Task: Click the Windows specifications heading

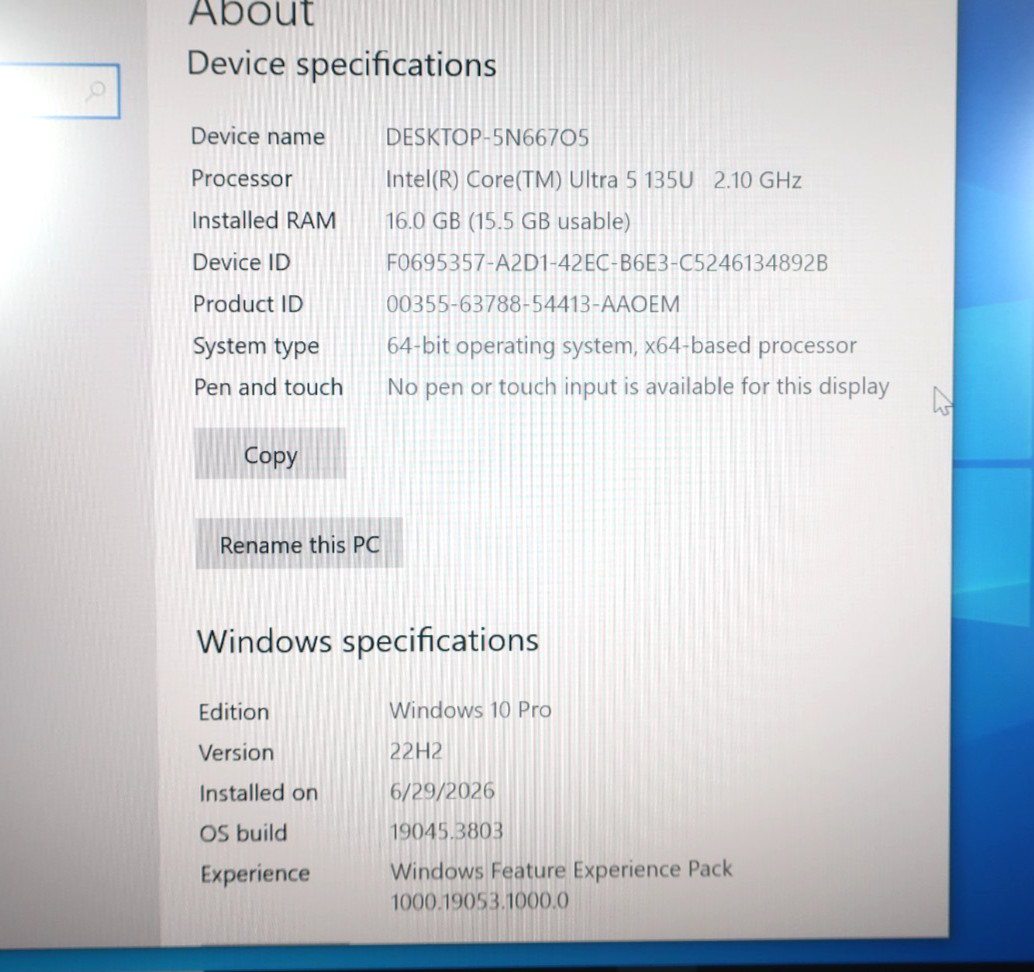Action: point(368,641)
